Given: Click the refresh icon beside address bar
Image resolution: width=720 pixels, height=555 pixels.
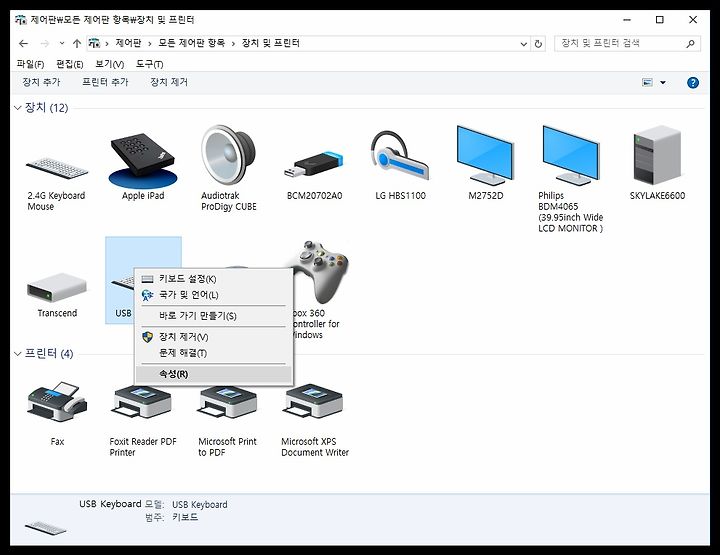Looking at the screenshot, I should point(538,44).
